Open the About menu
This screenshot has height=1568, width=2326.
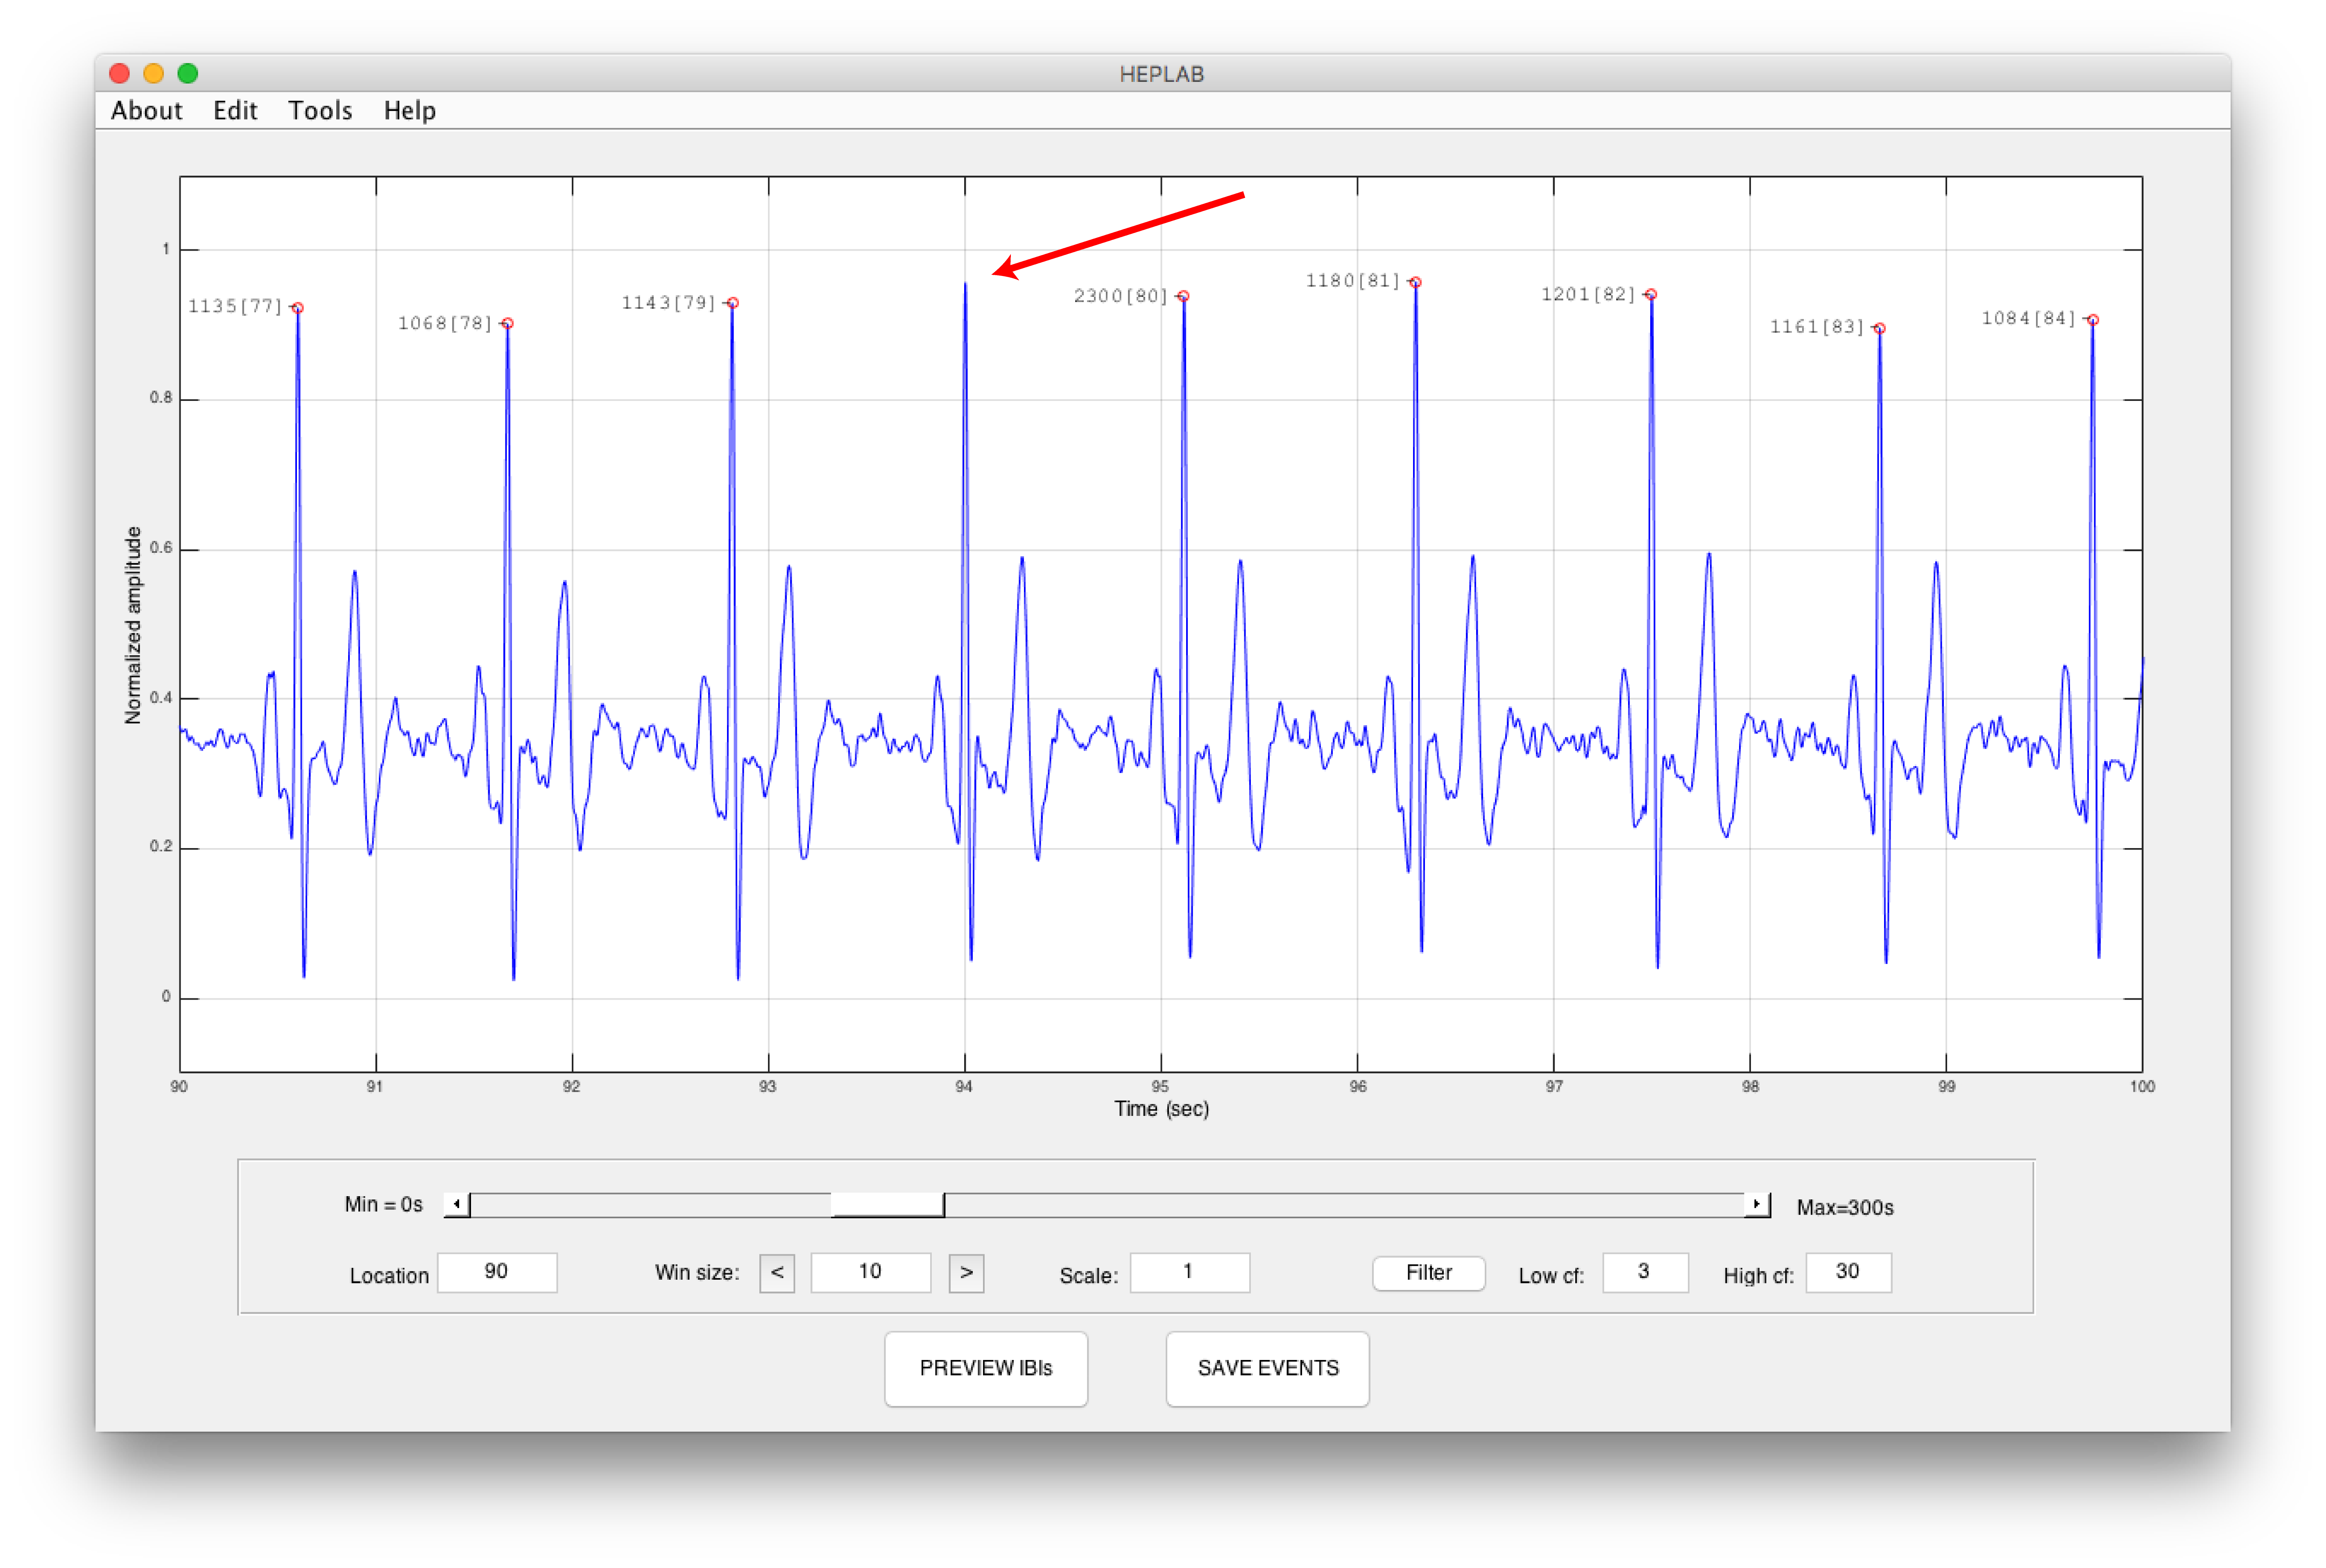(146, 110)
